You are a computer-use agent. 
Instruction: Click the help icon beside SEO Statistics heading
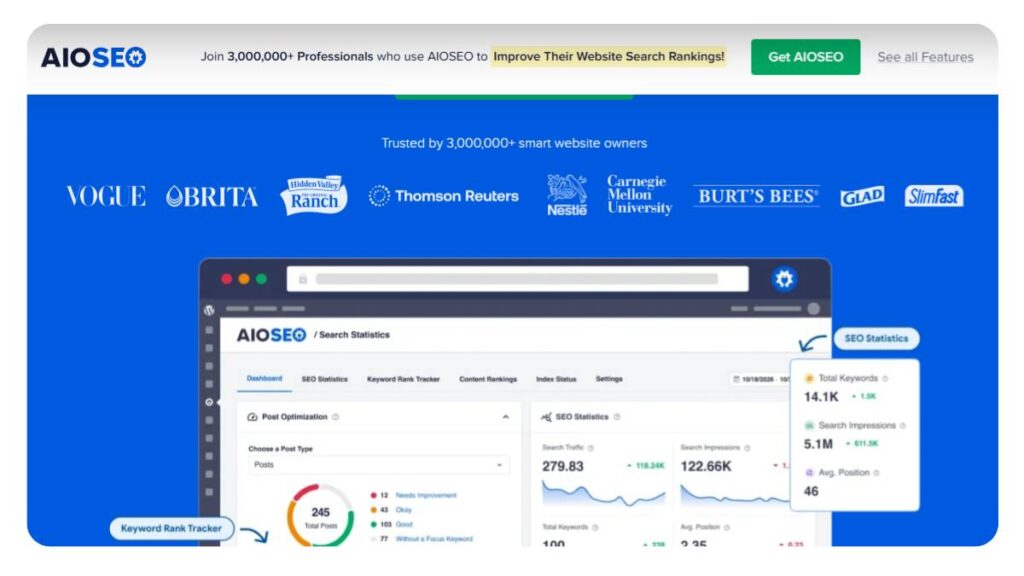(x=617, y=417)
